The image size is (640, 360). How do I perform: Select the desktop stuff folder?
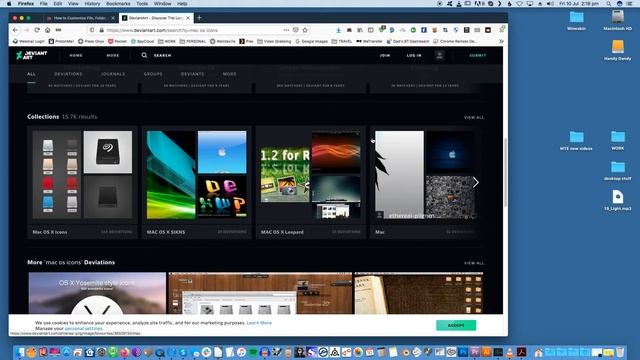click(x=618, y=171)
